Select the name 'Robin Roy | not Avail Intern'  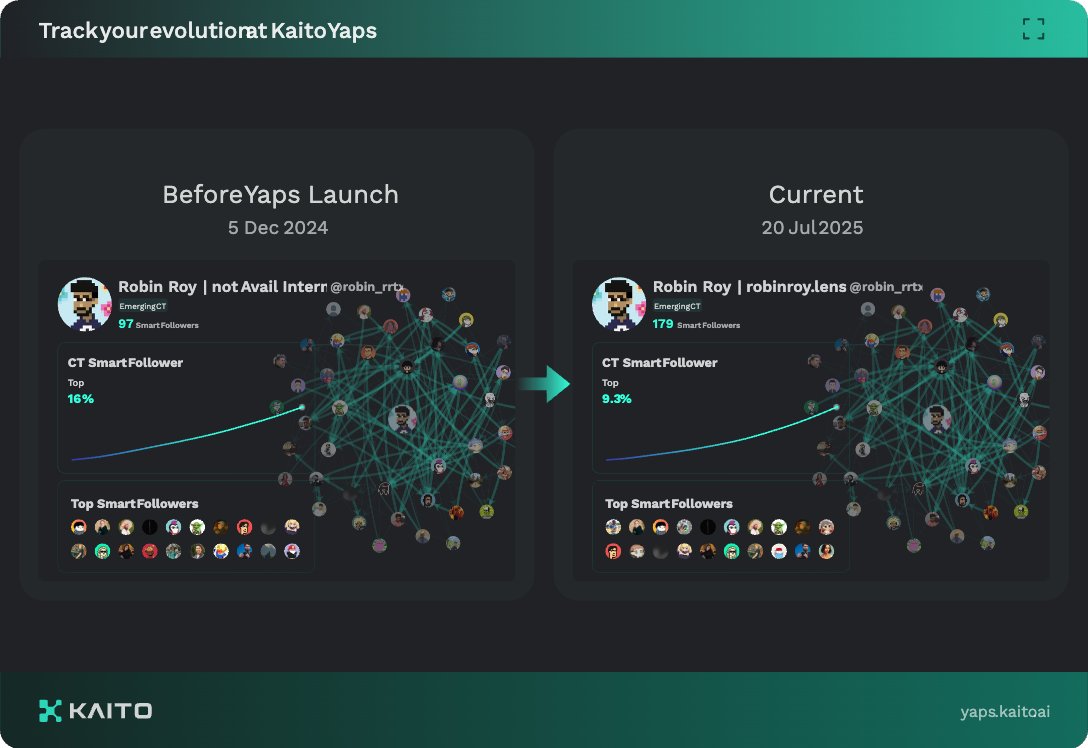coord(222,287)
